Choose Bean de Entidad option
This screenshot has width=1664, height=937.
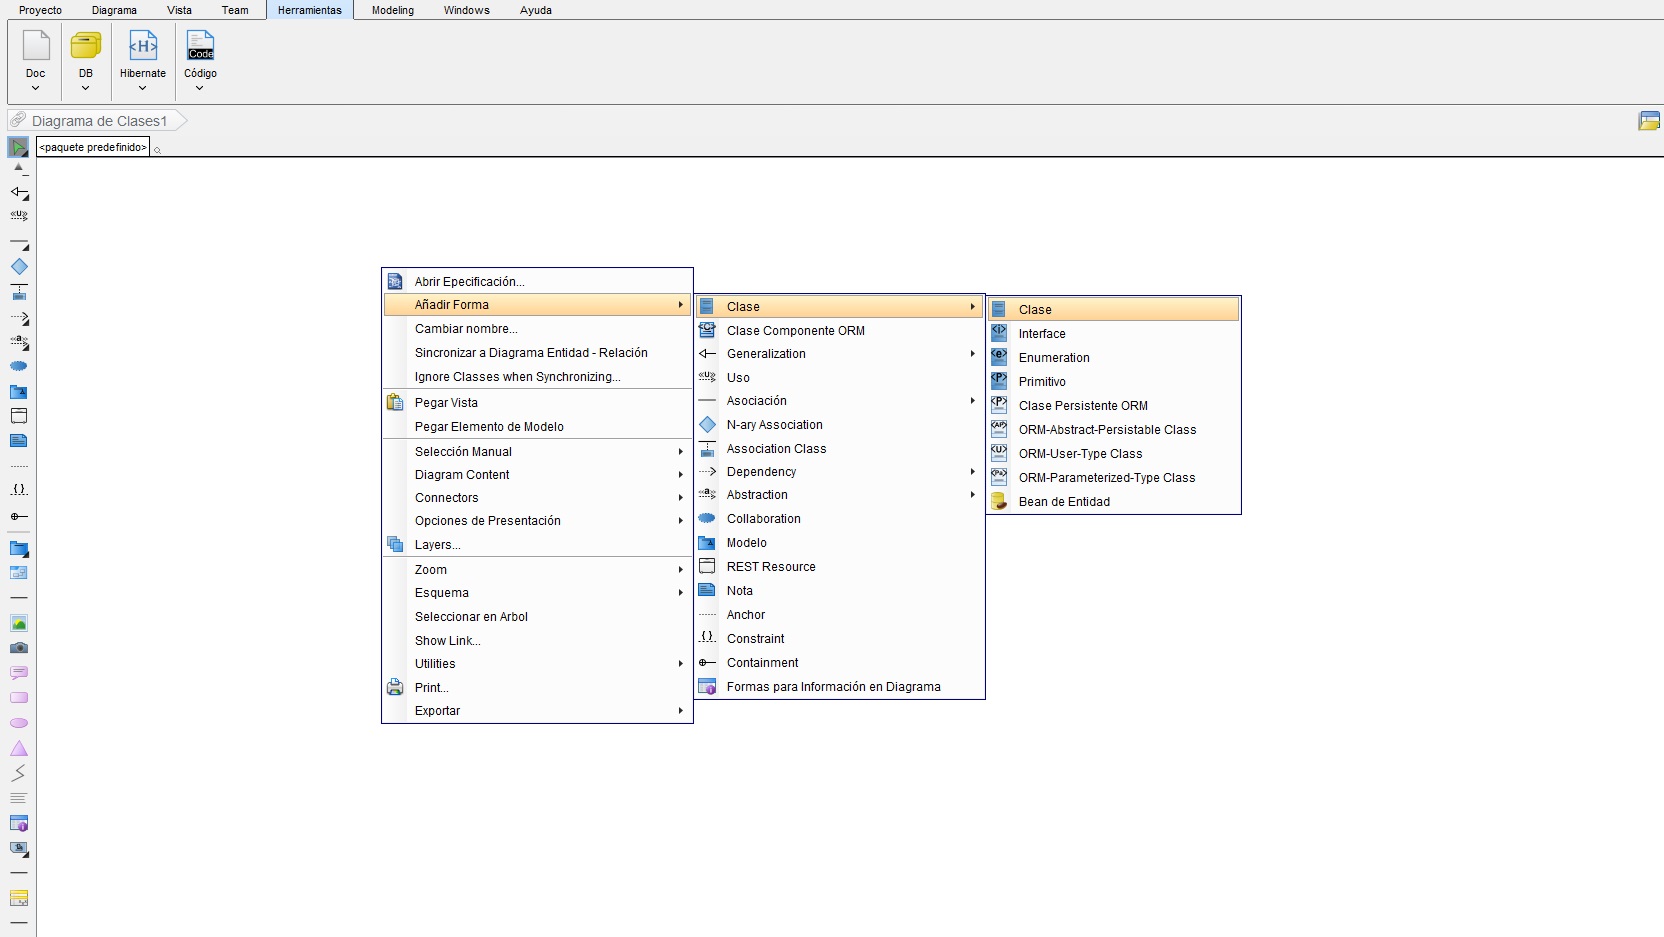tap(1064, 502)
